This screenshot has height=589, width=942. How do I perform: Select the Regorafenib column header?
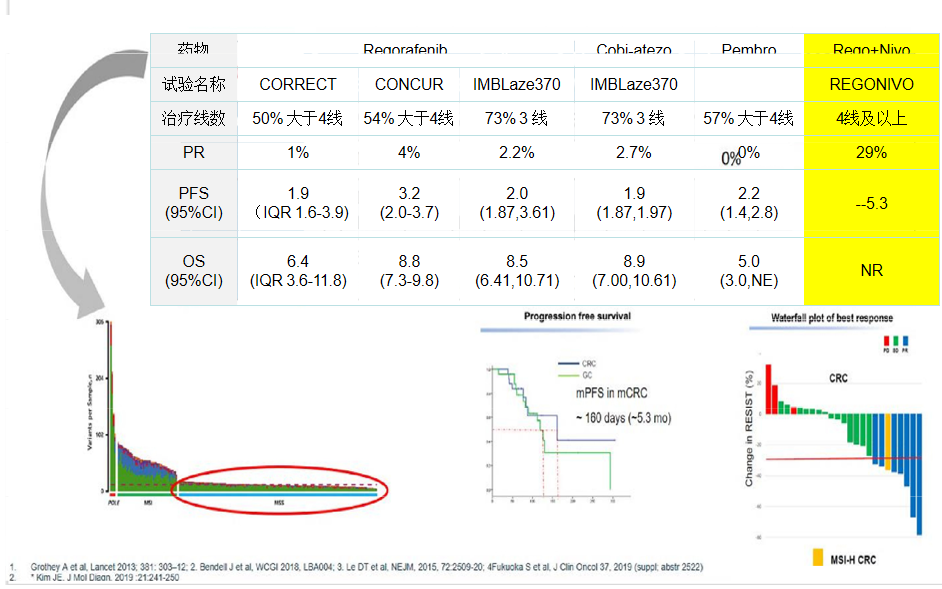point(405,49)
